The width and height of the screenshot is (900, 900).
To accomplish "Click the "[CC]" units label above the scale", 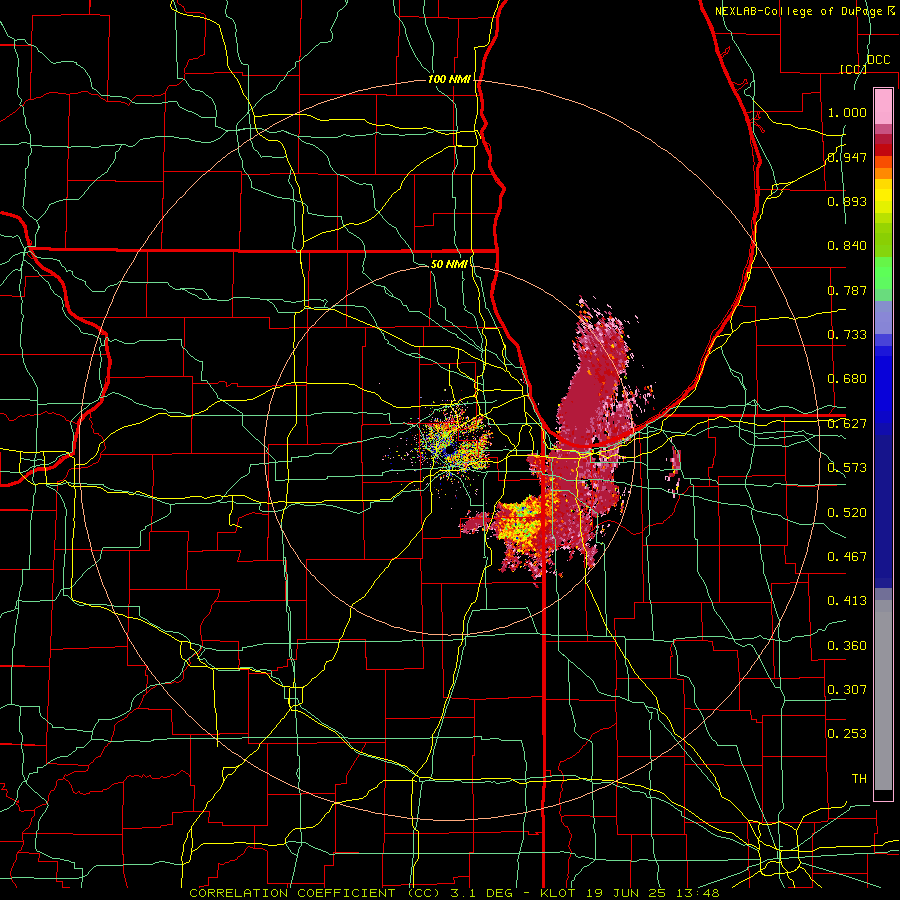I will [854, 69].
